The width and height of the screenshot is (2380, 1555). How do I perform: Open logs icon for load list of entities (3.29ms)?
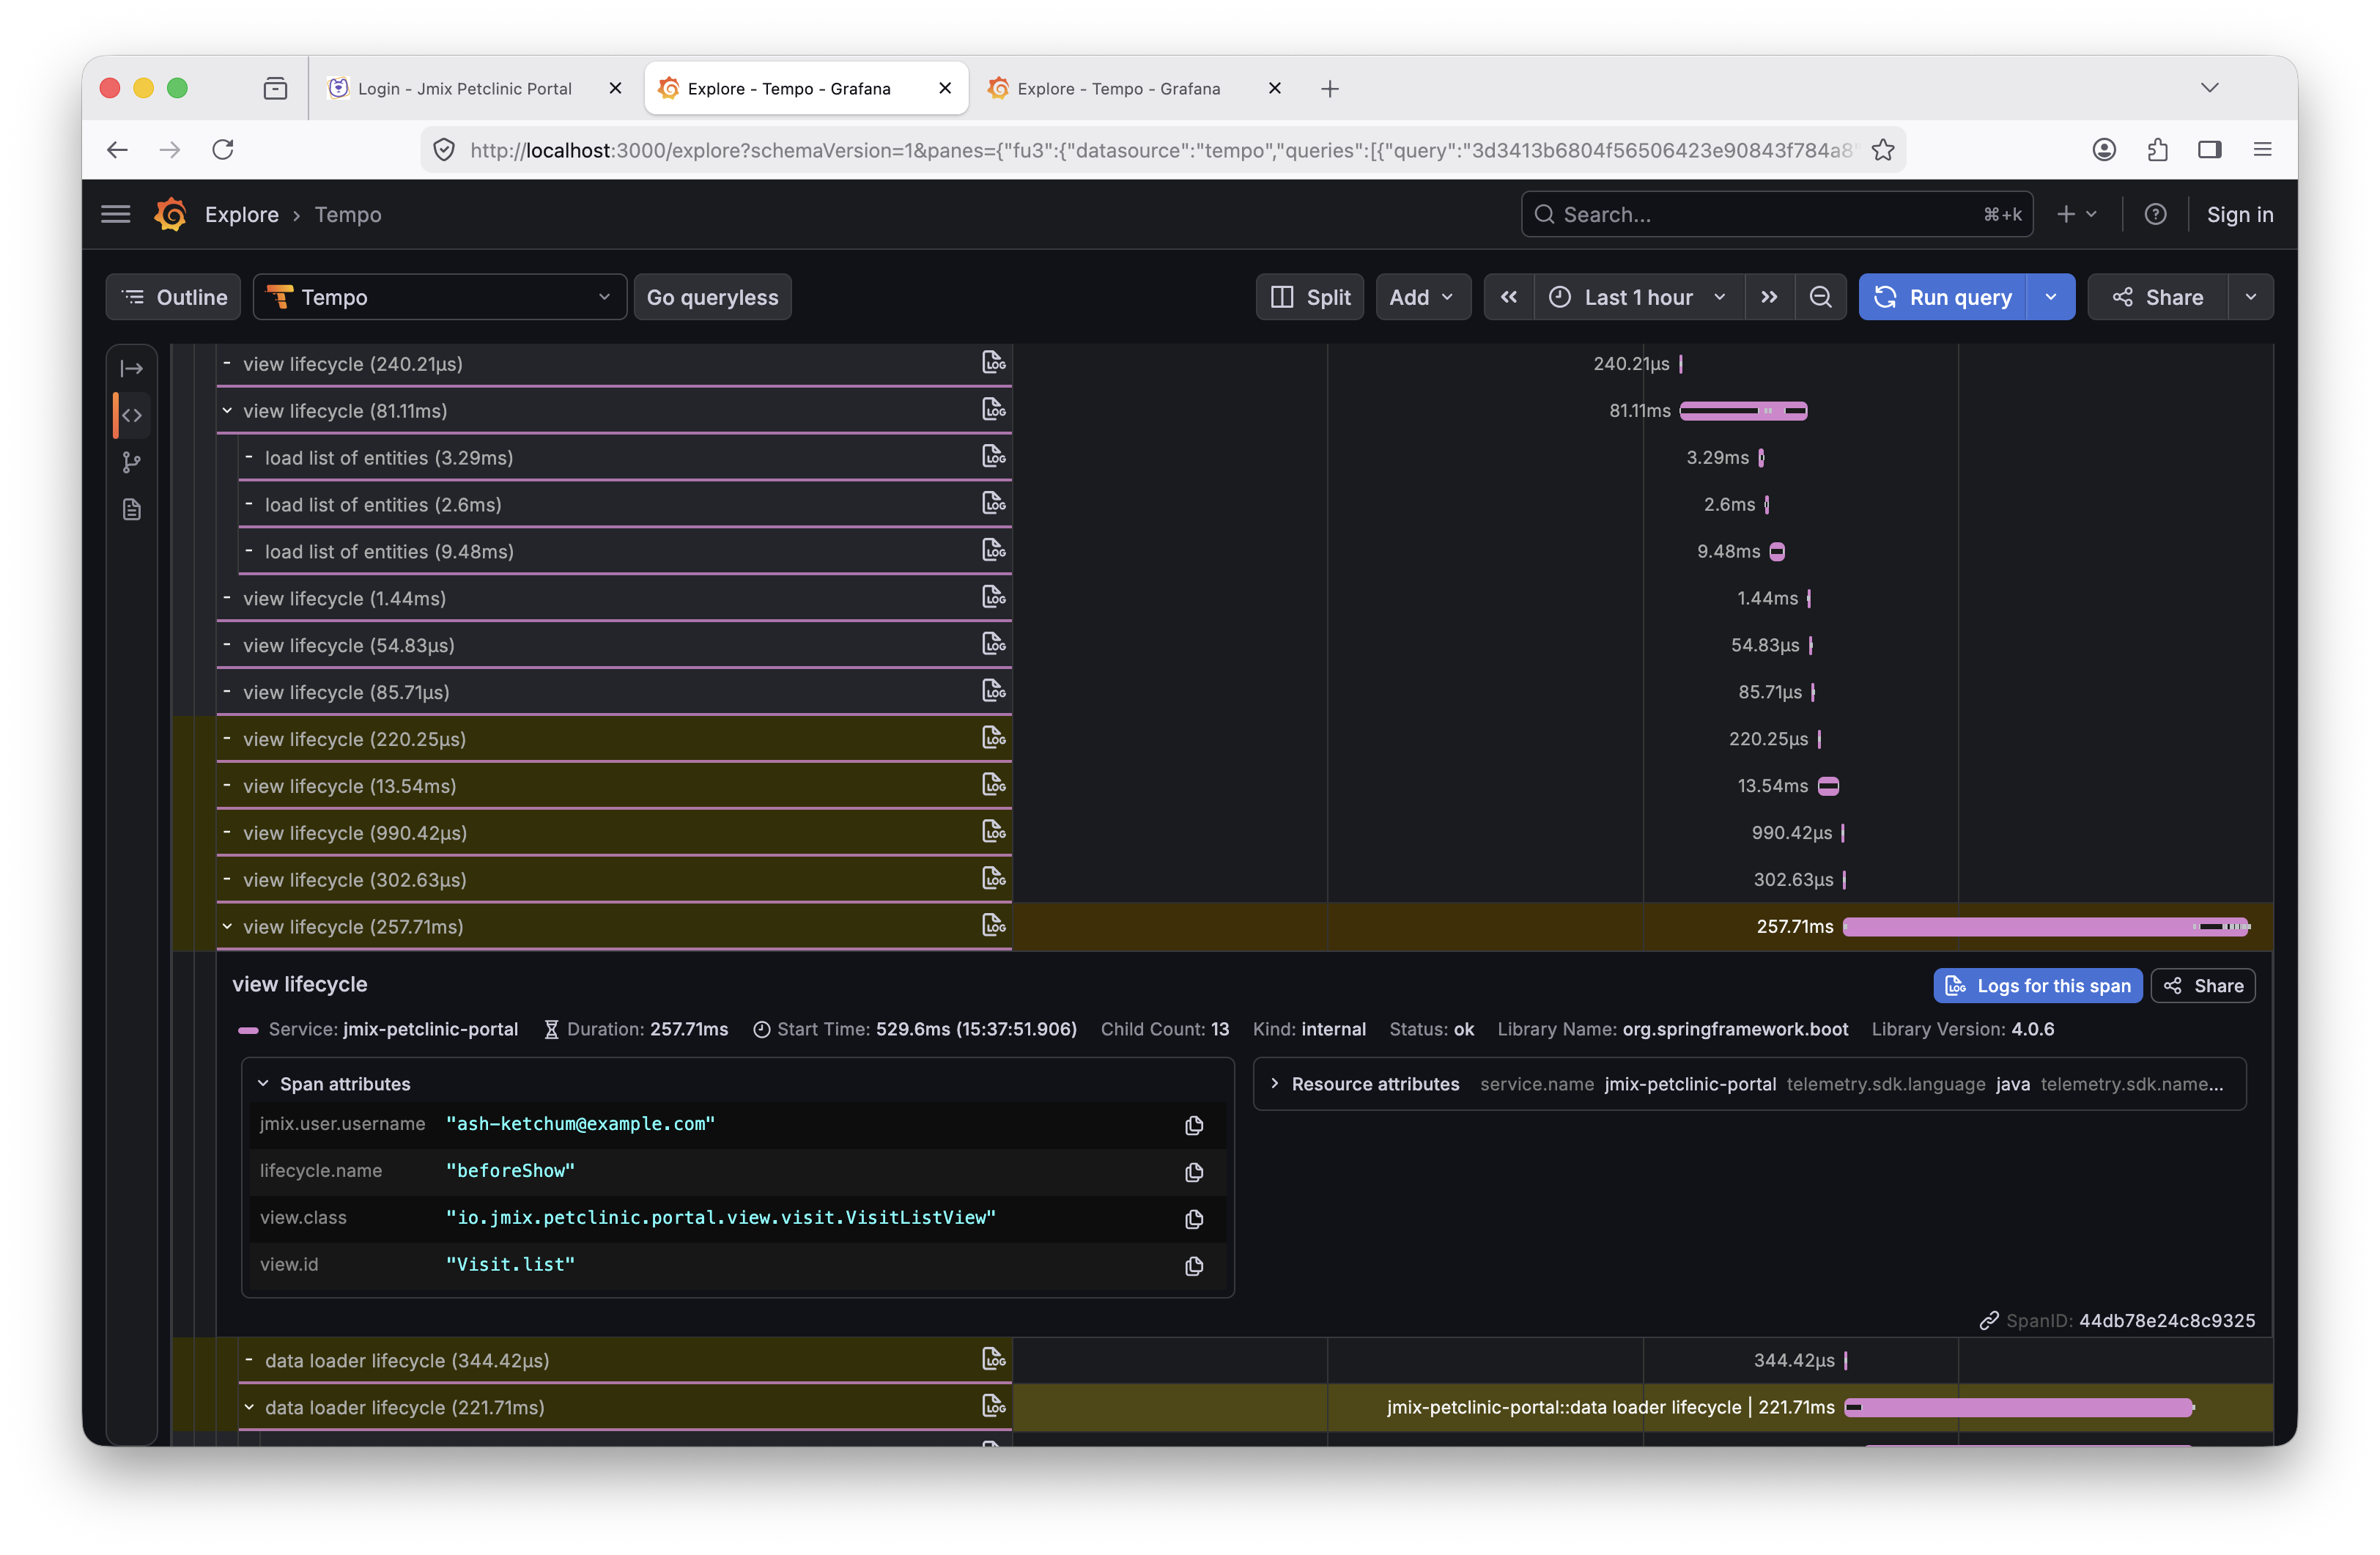[x=993, y=456]
